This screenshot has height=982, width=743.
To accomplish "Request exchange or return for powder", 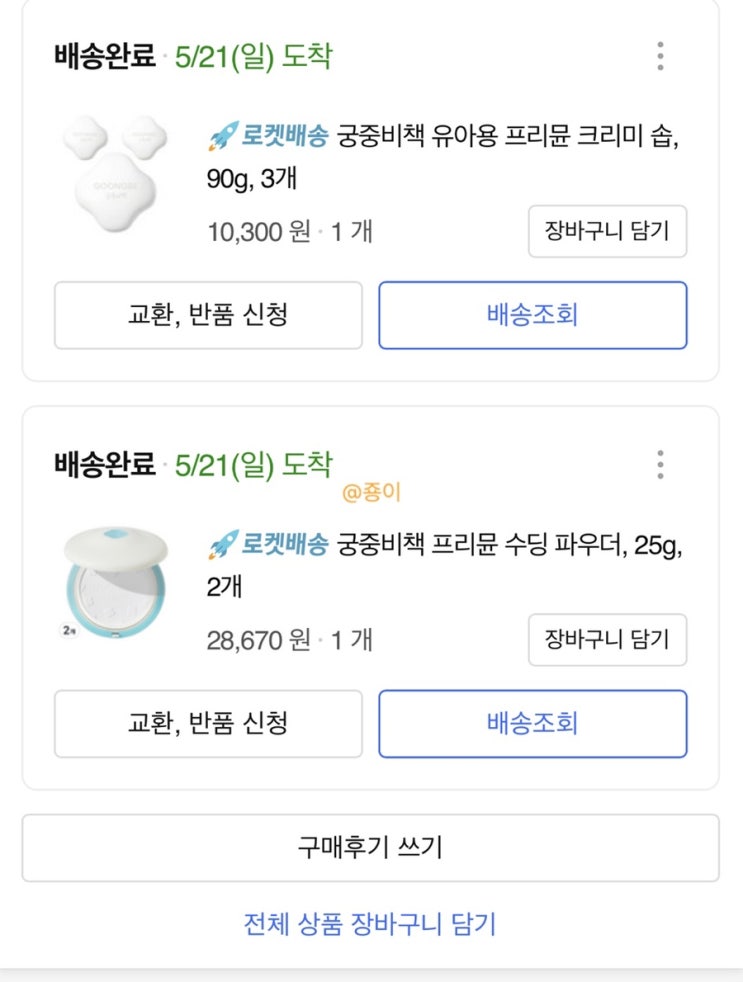I will (208, 724).
